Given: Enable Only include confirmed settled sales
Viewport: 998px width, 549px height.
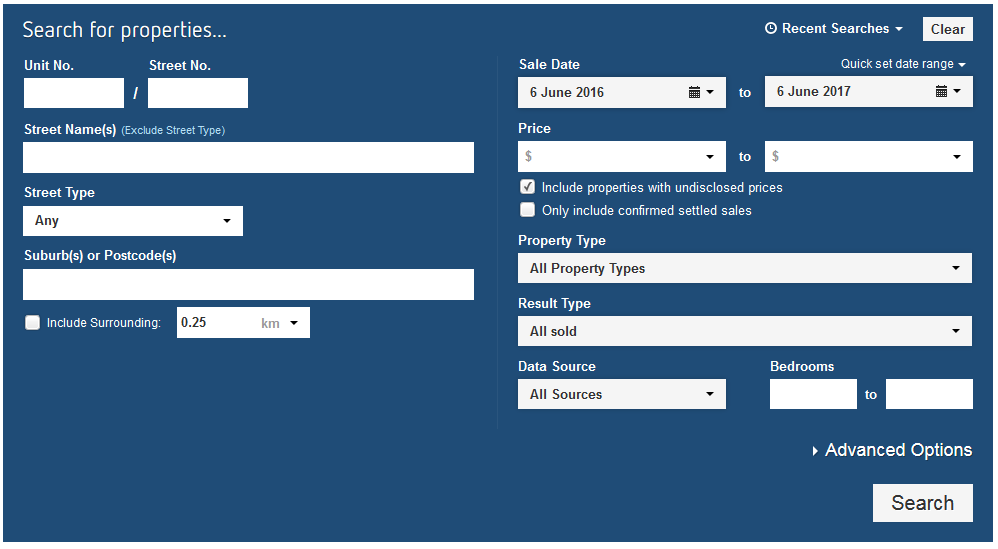Looking at the screenshot, I should (x=527, y=210).
